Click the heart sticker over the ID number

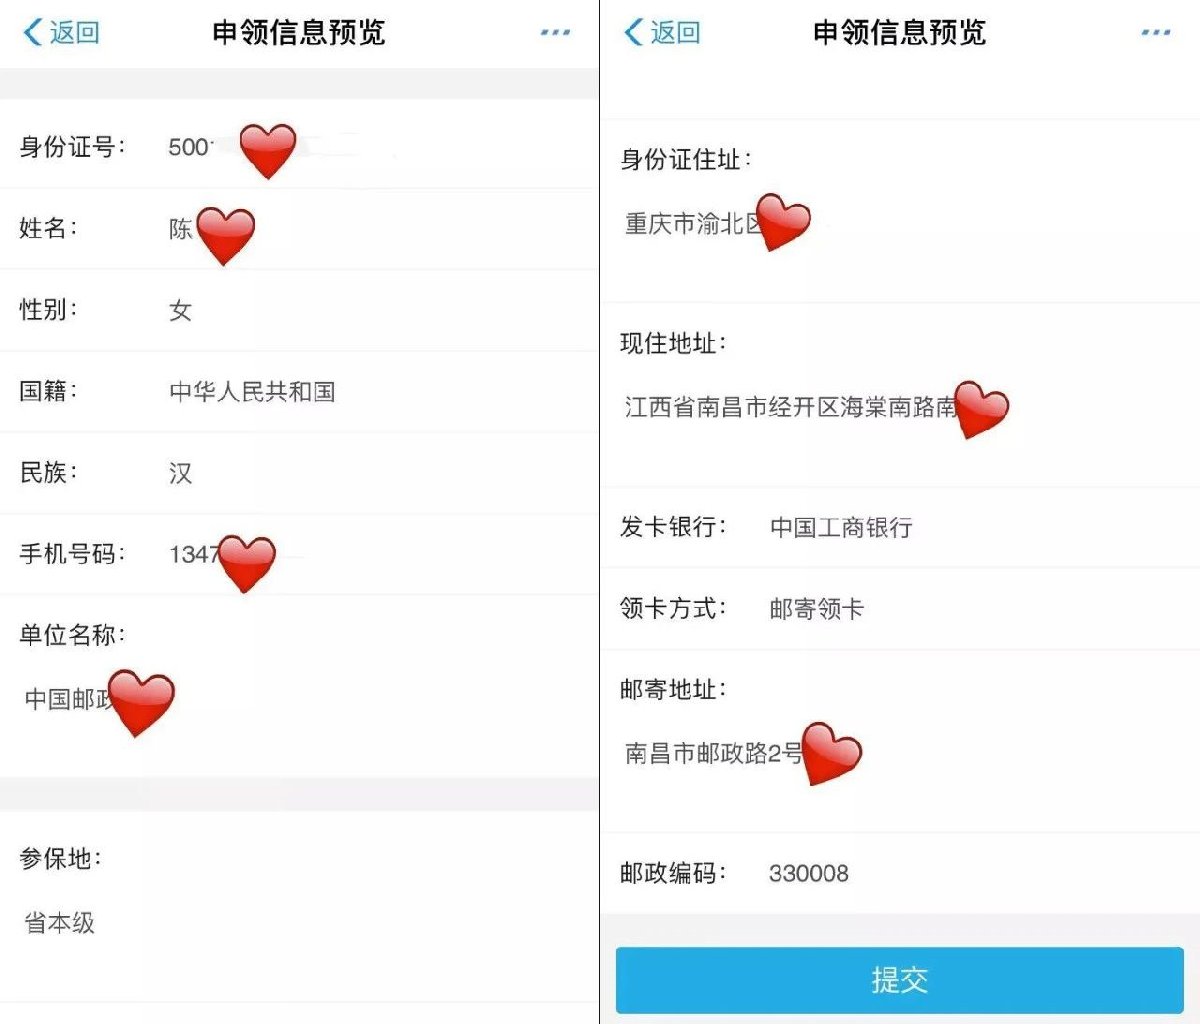[x=268, y=151]
